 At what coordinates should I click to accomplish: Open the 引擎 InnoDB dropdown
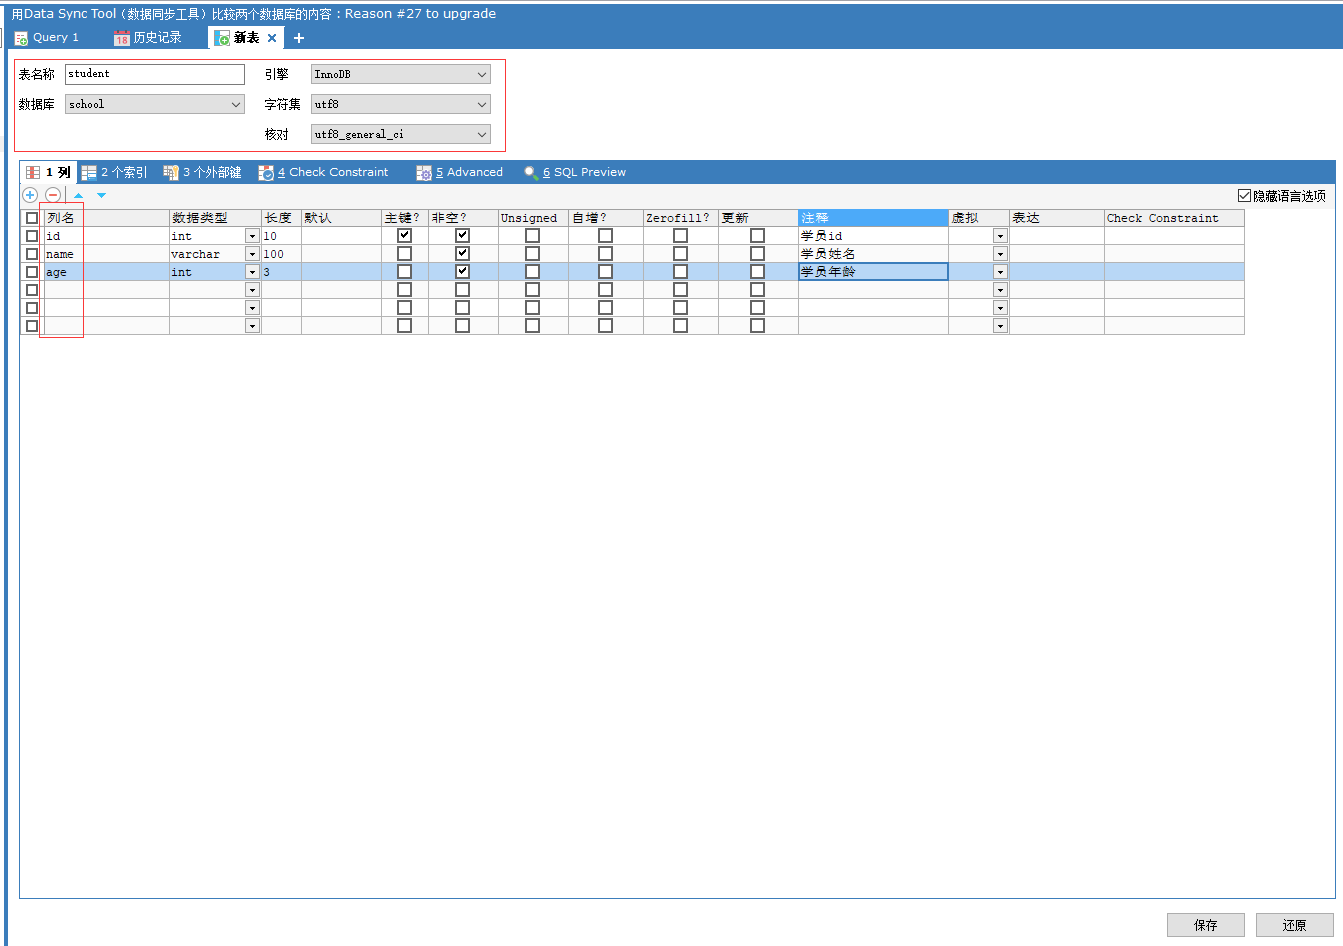pos(400,74)
